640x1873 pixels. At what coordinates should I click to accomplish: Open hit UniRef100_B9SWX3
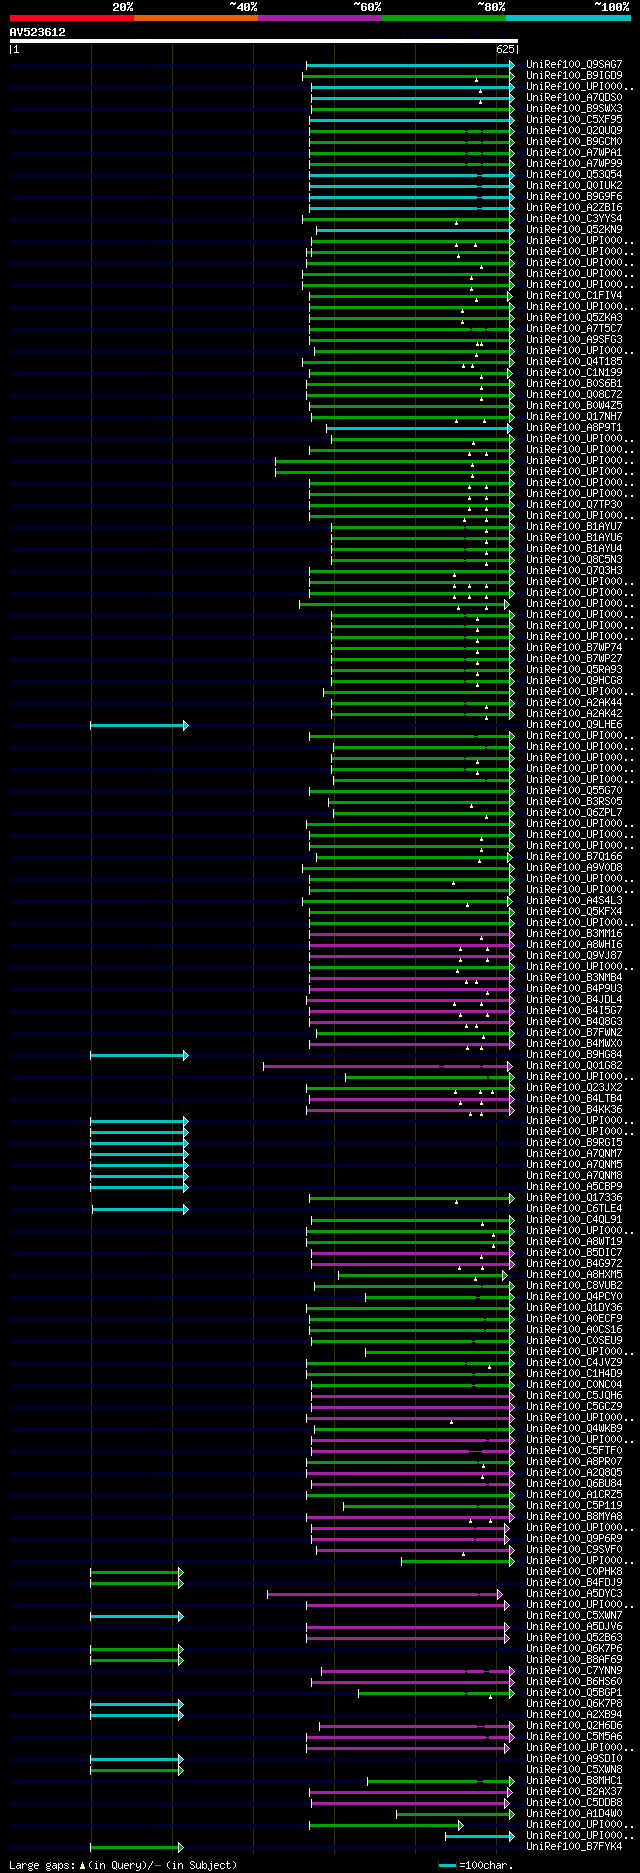click(574, 109)
